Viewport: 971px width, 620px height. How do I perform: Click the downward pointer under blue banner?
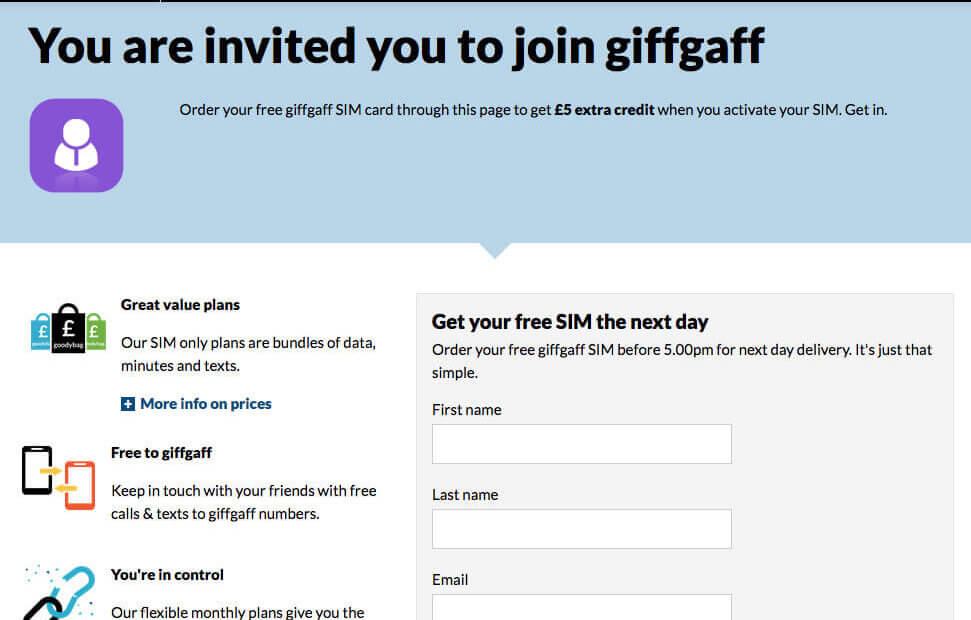pyautogui.click(x=495, y=250)
